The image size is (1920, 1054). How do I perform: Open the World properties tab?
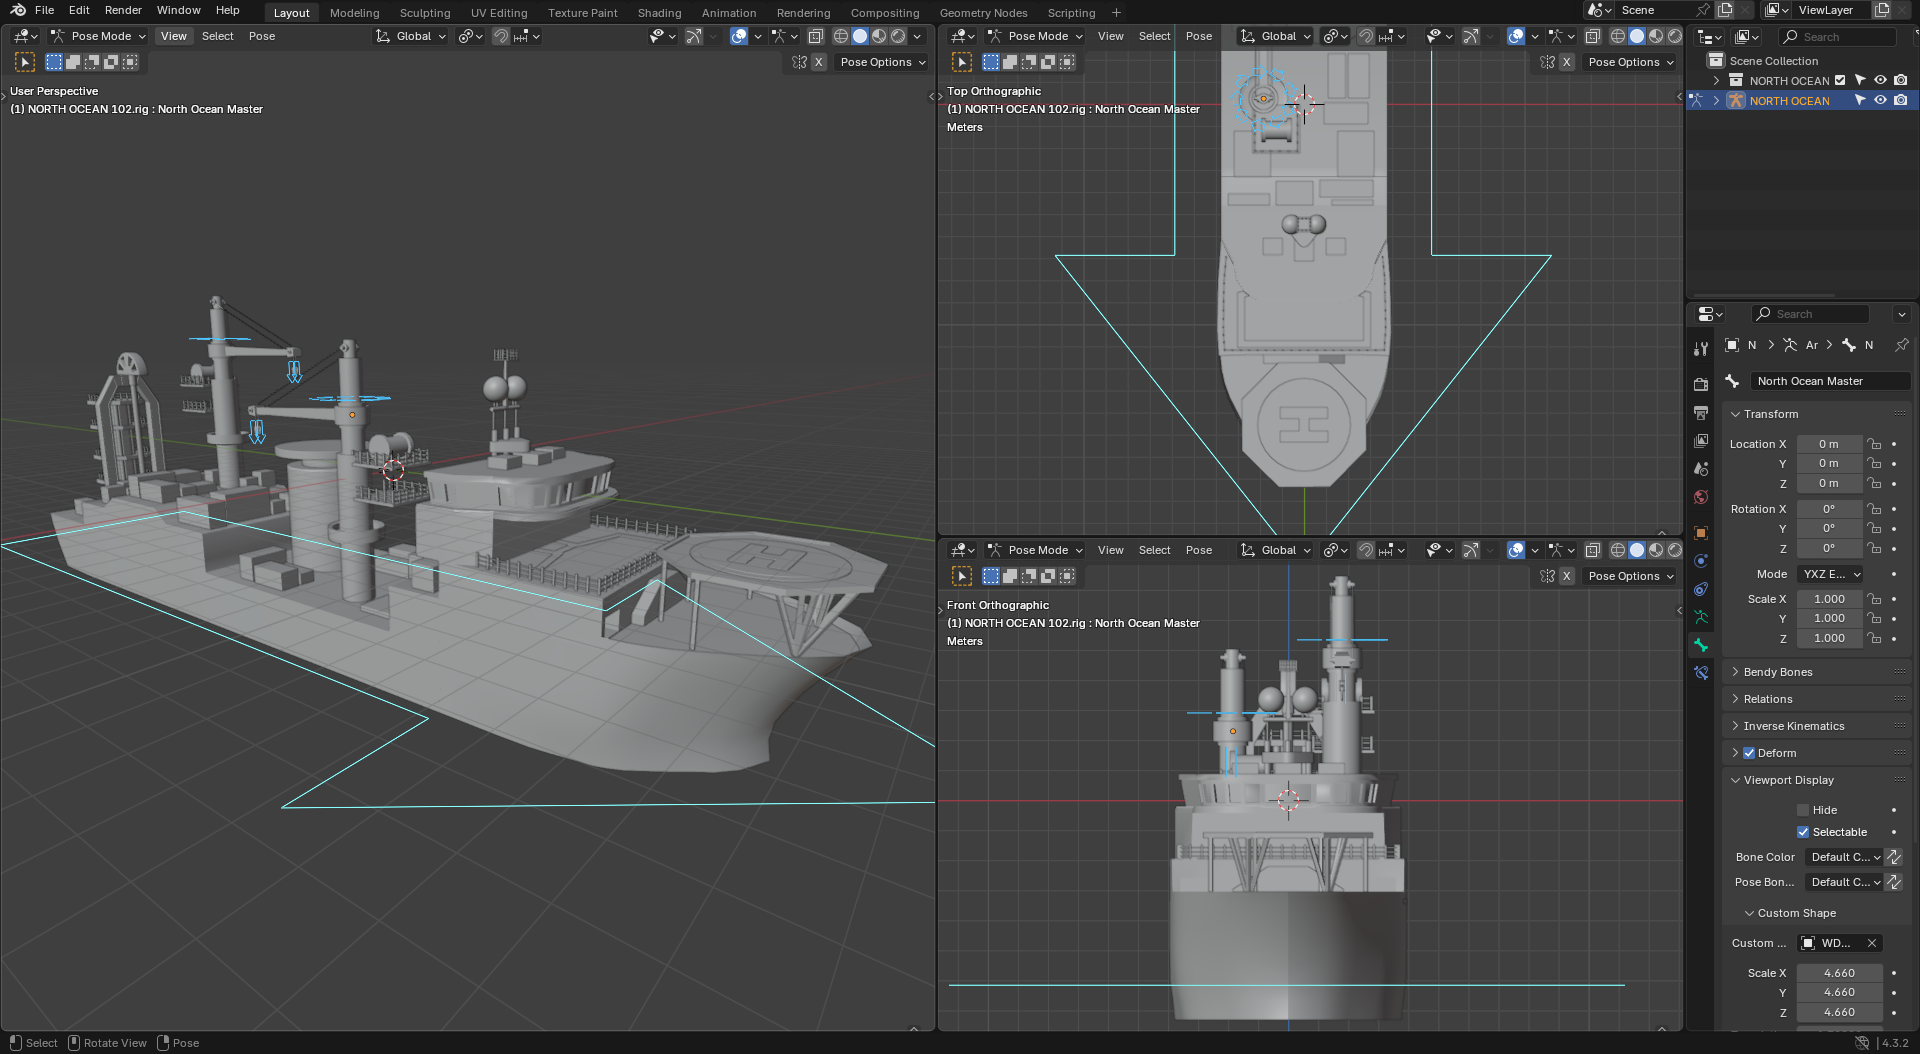coord(1701,497)
